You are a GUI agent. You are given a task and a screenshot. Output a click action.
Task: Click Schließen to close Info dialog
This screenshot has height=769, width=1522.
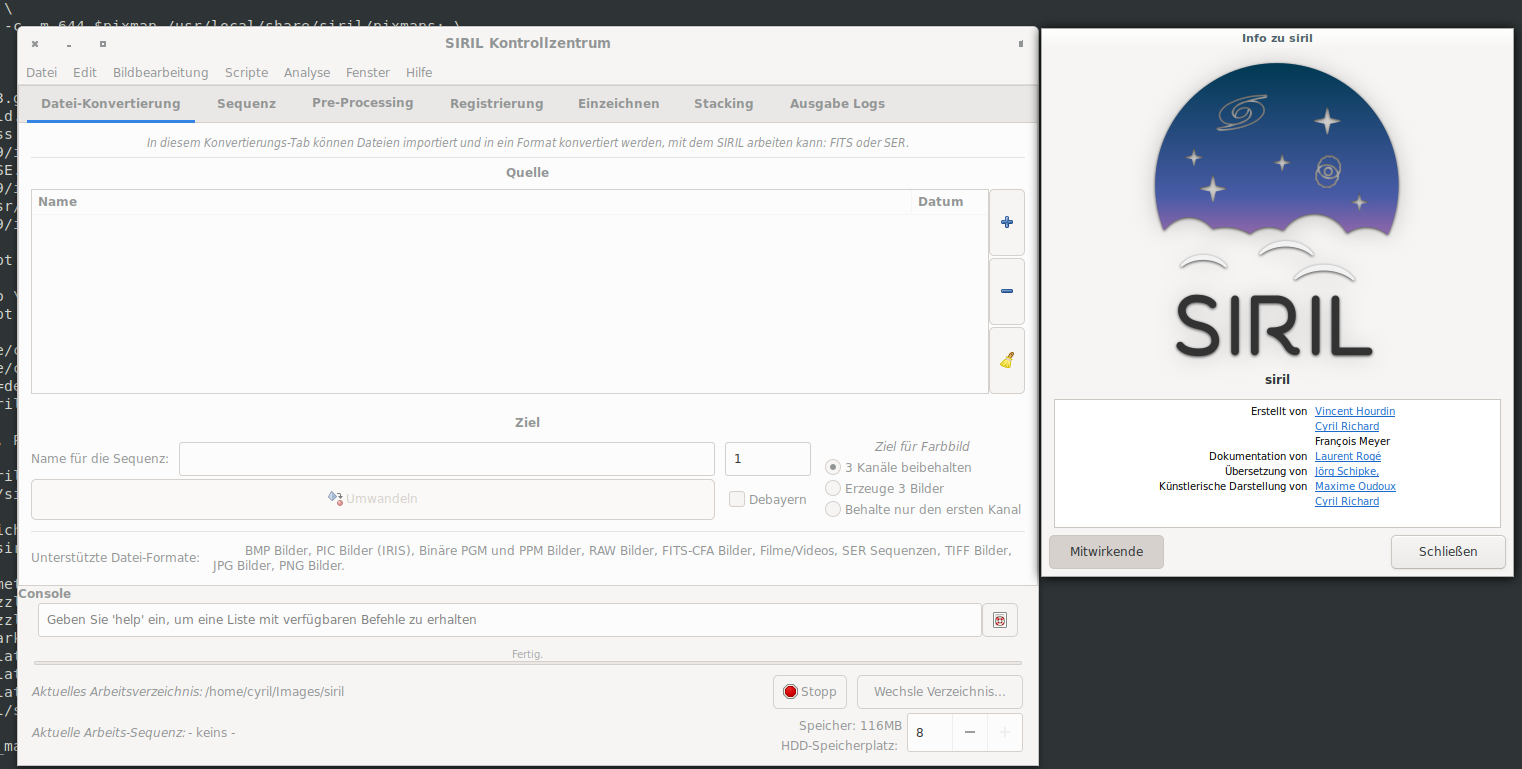click(x=1448, y=551)
